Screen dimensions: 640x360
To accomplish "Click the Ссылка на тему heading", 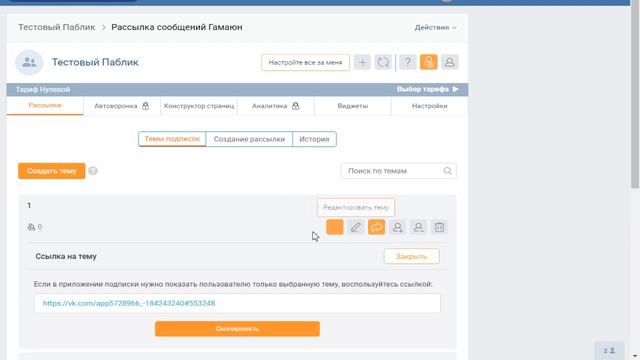I will [x=66, y=256].
